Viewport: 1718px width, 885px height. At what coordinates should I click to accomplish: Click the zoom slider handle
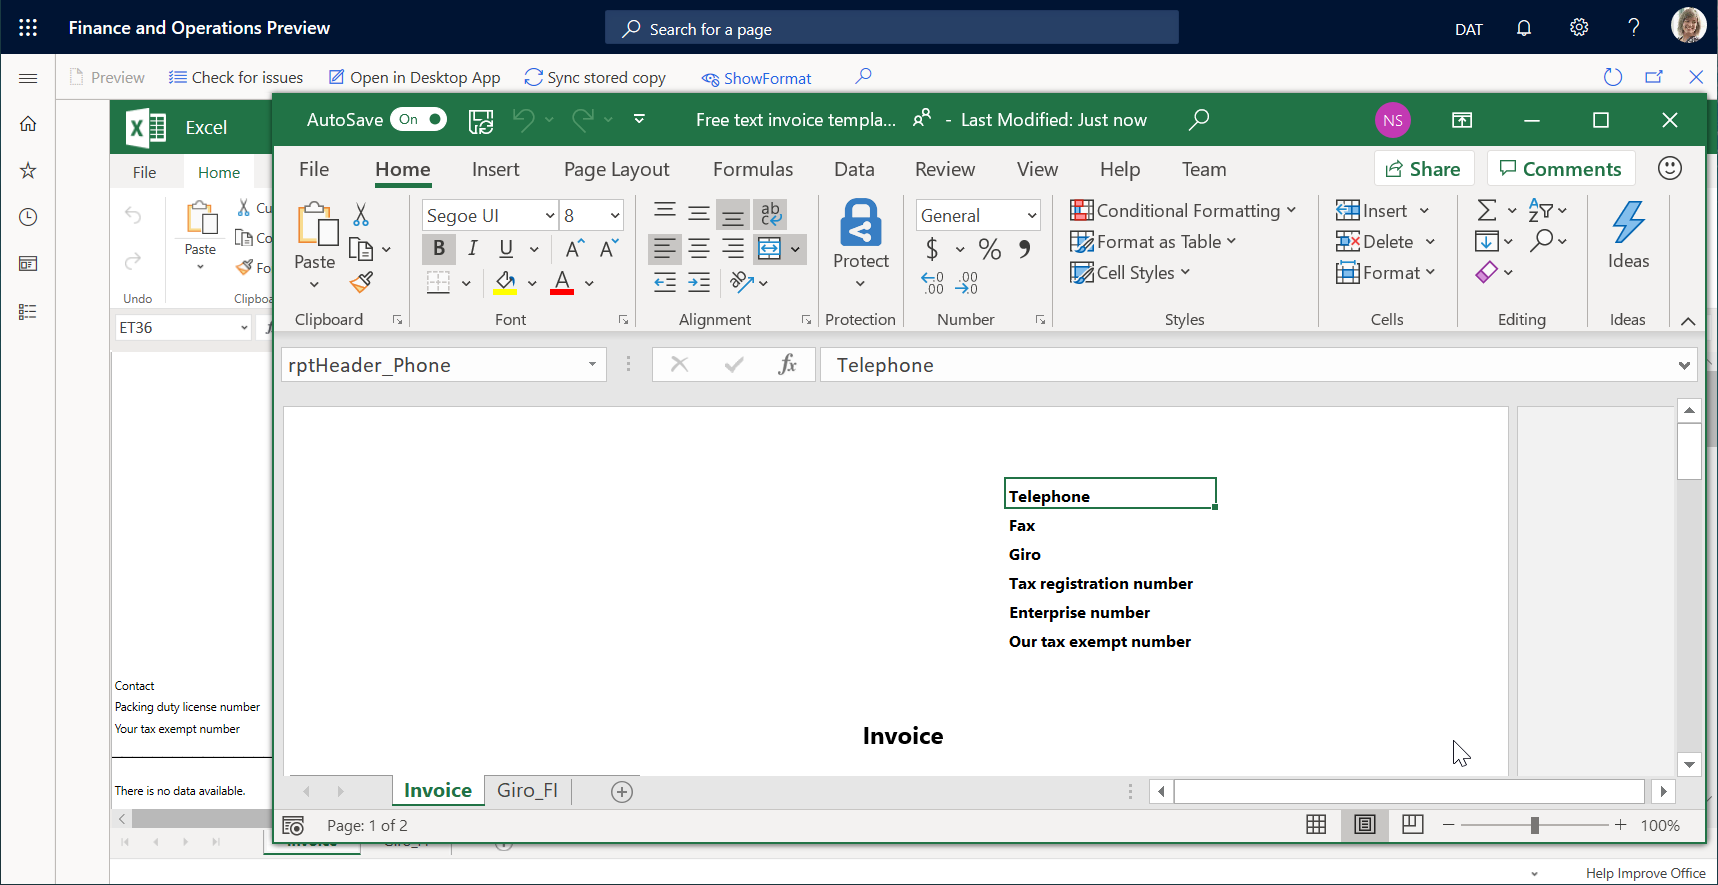pos(1534,825)
